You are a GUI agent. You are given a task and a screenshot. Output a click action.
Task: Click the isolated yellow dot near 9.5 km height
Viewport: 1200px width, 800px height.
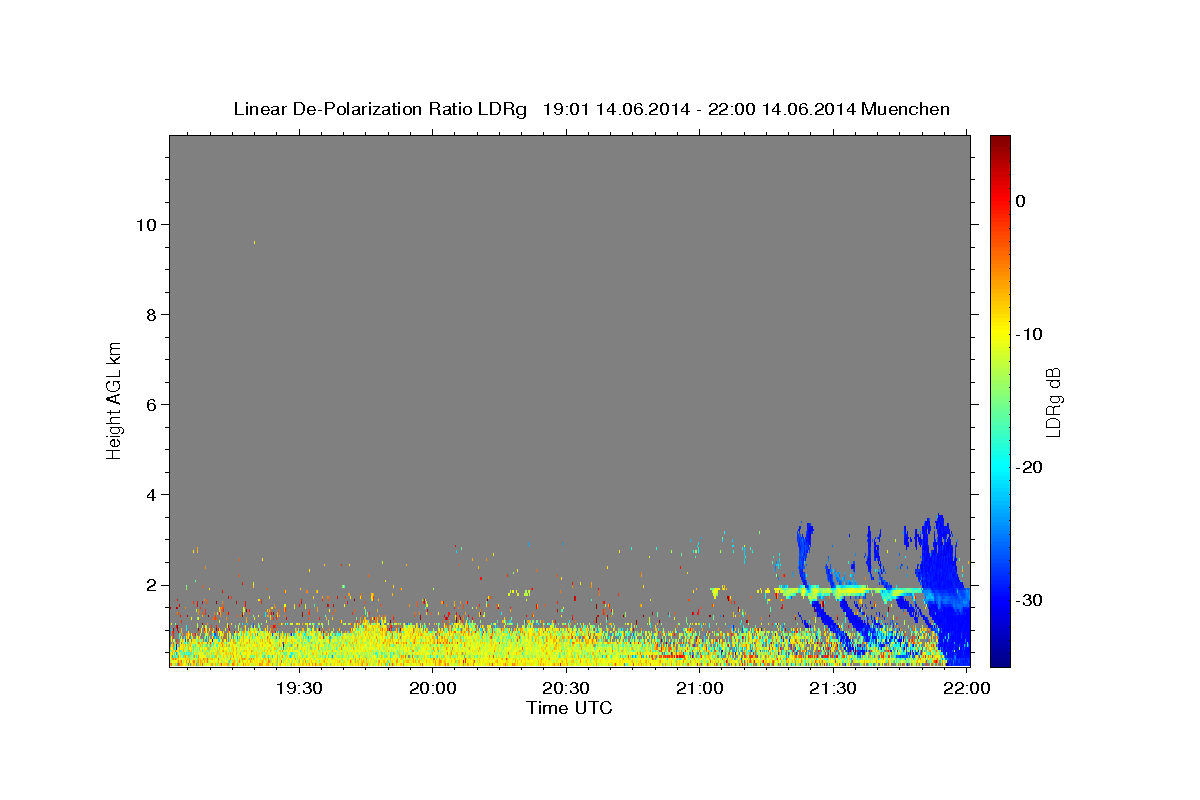(254, 242)
